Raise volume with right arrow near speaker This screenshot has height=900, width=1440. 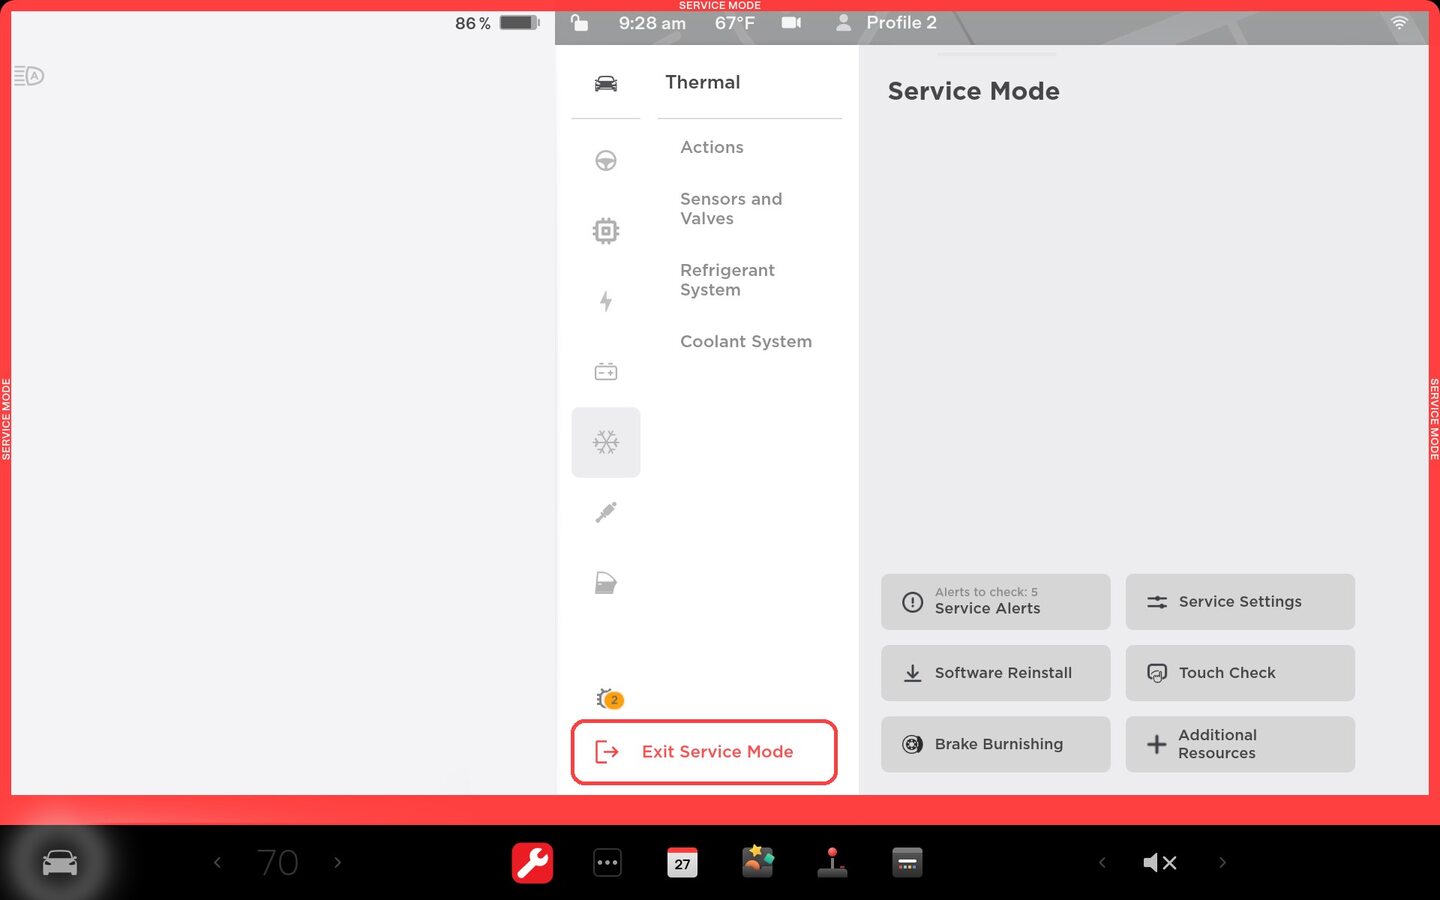pyautogui.click(x=1222, y=862)
